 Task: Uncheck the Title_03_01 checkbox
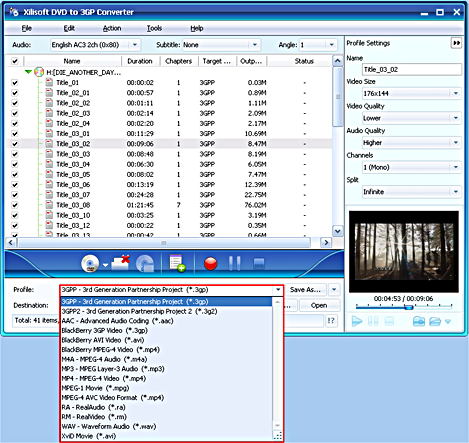pyautogui.click(x=15, y=134)
